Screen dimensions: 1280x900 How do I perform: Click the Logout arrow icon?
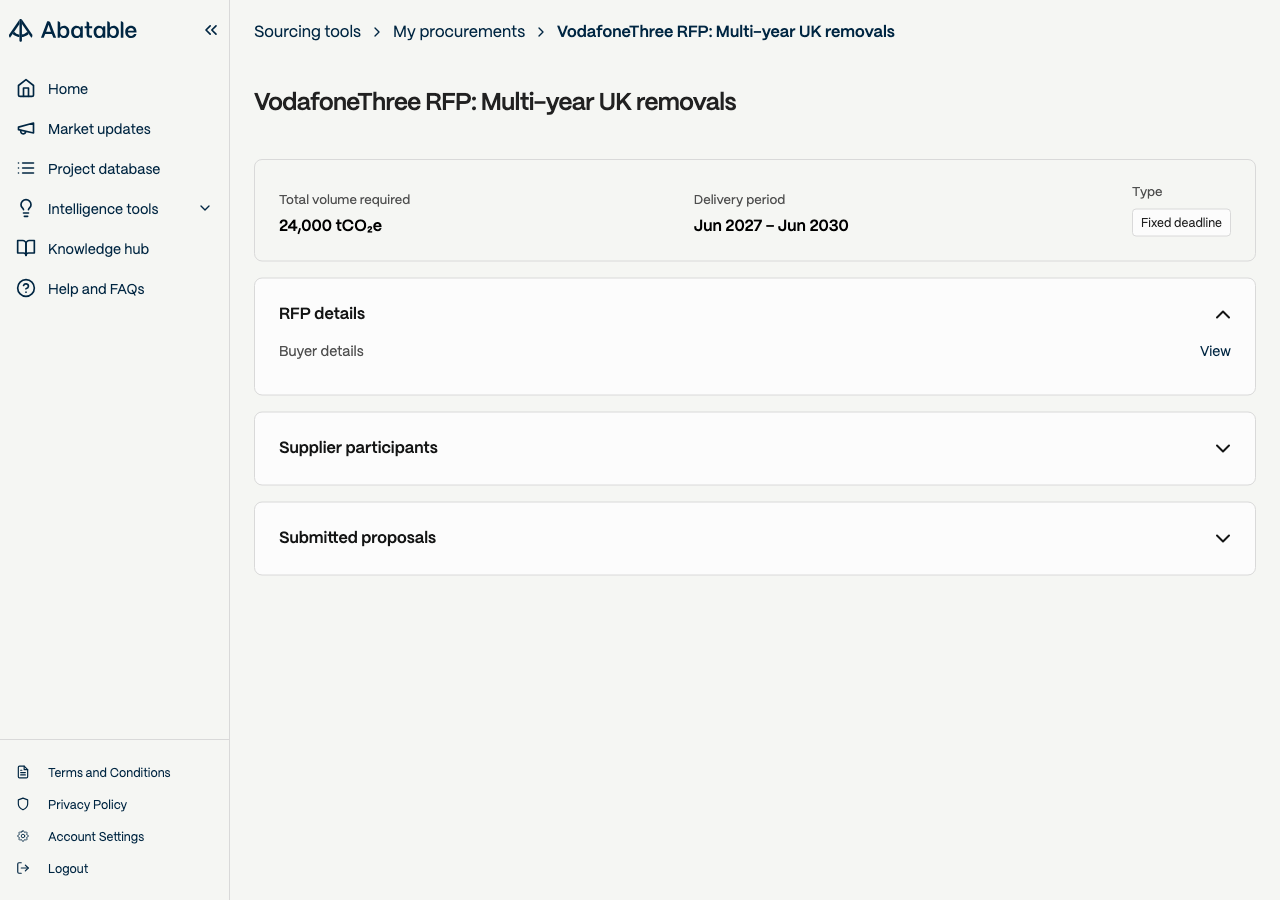[x=23, y=868]
